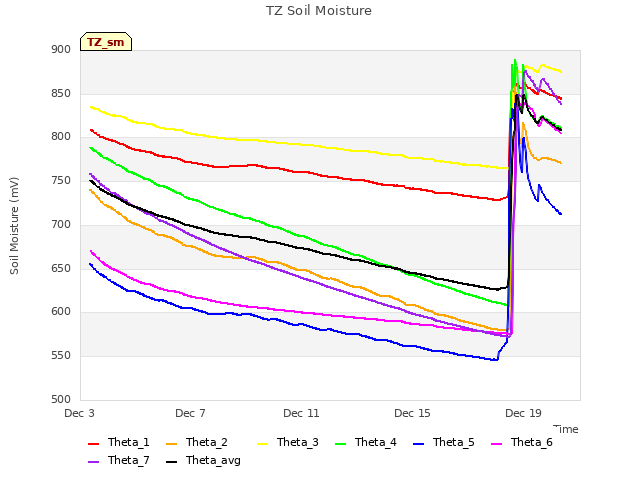The height and width of the screenshot is (480, 640).
Task: Click the Time axis label
Action: (x=566, y=429)
